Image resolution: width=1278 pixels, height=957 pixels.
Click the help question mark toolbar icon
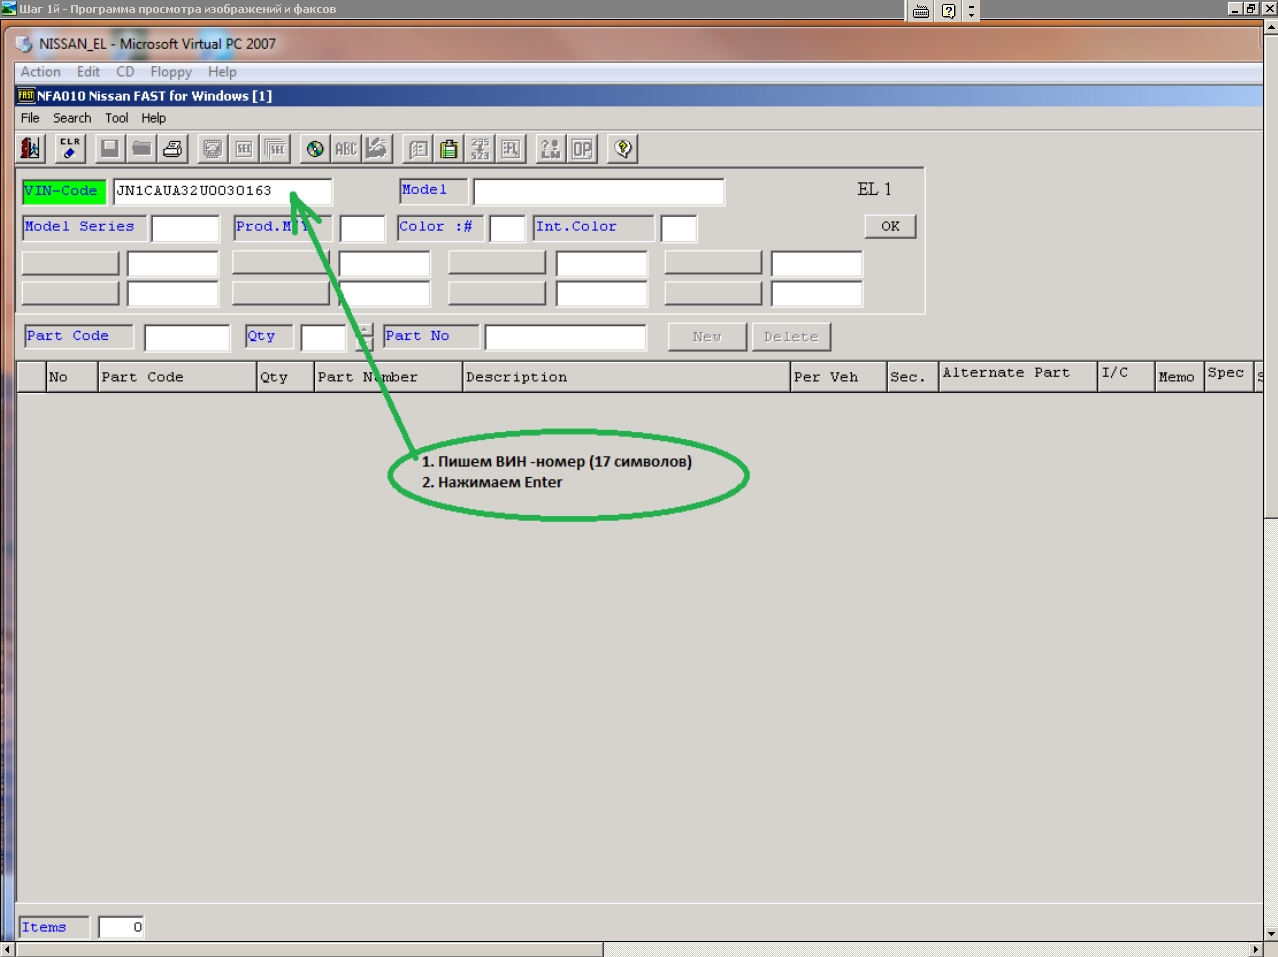(x=623, y=149)
